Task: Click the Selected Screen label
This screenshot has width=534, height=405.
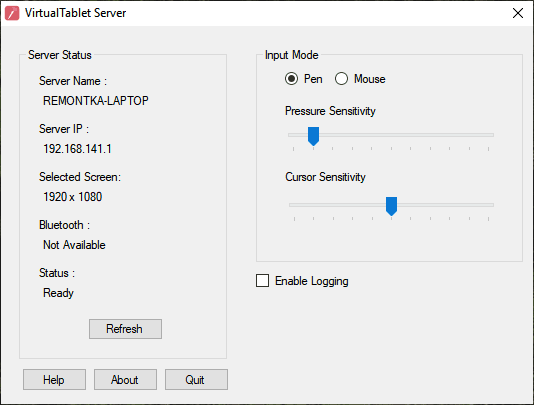Action: click(80, 177)
